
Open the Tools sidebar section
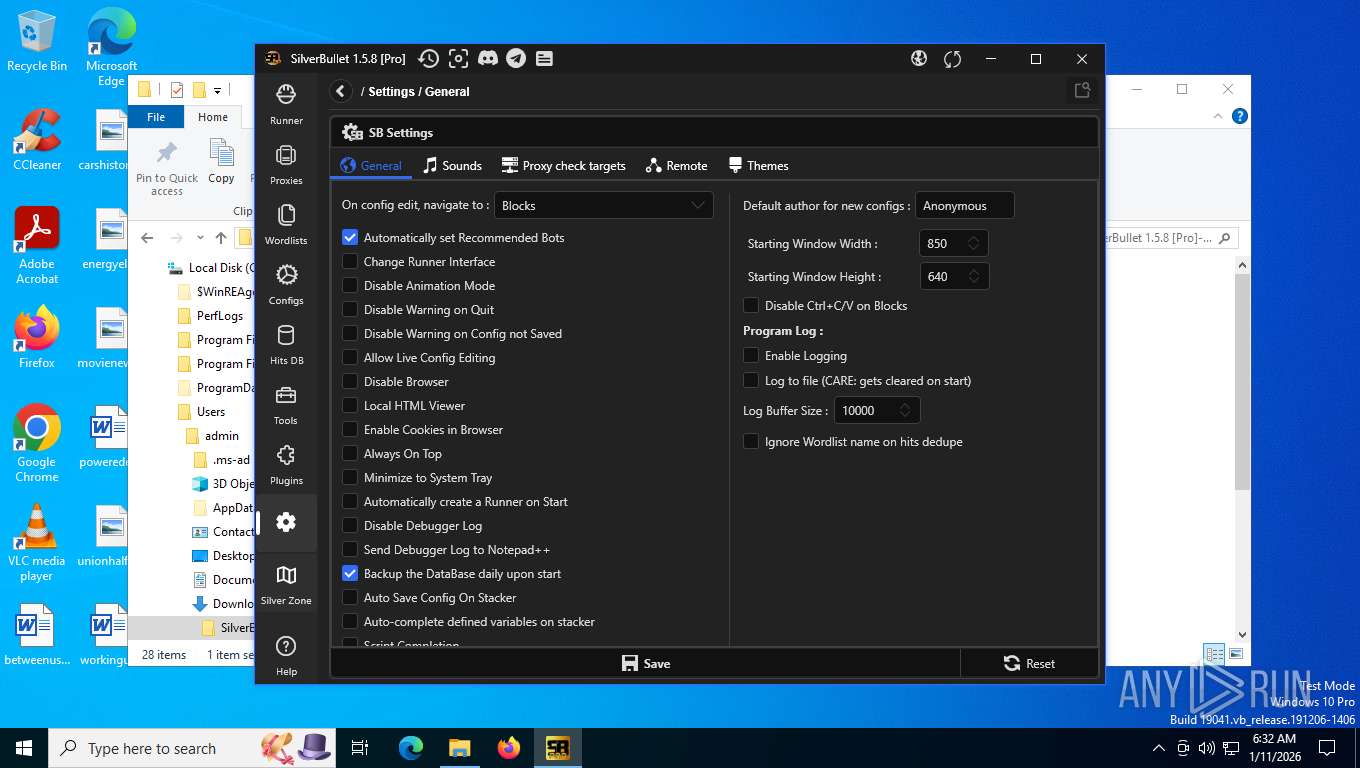pos(286,404)
